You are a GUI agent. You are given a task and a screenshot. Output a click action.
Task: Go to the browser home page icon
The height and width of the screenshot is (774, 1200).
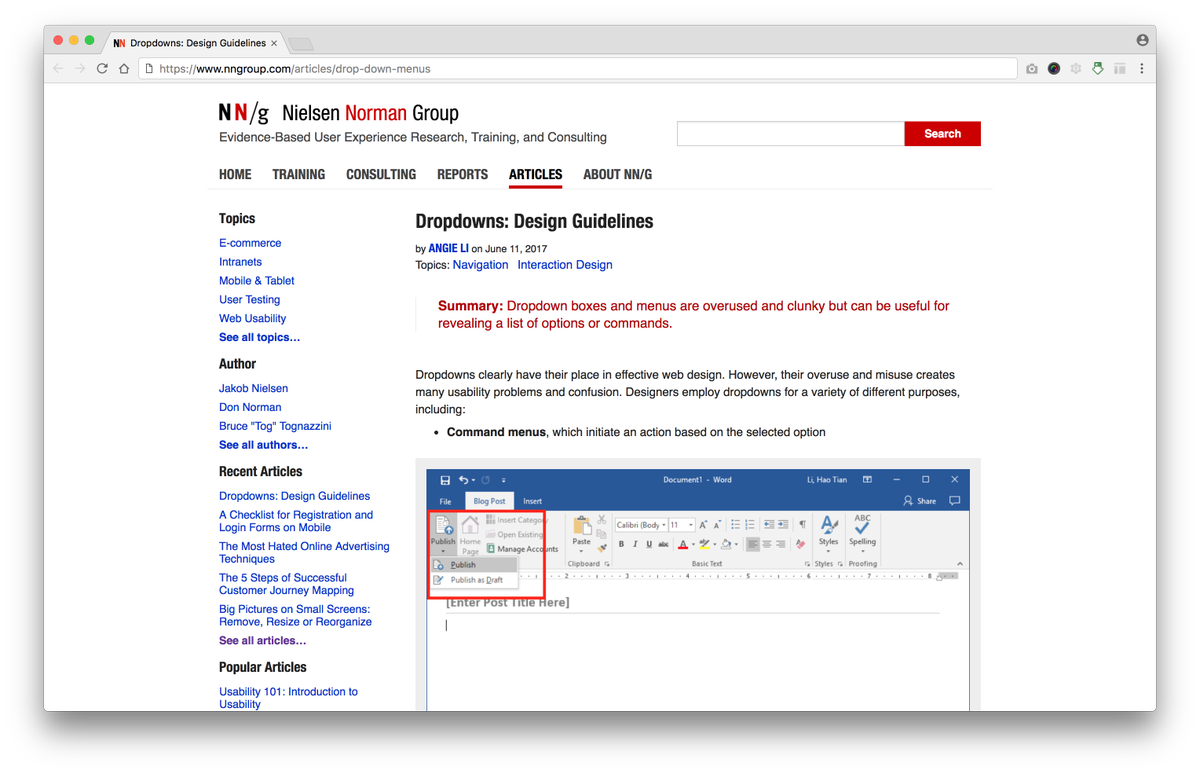[x=124, y=69]
